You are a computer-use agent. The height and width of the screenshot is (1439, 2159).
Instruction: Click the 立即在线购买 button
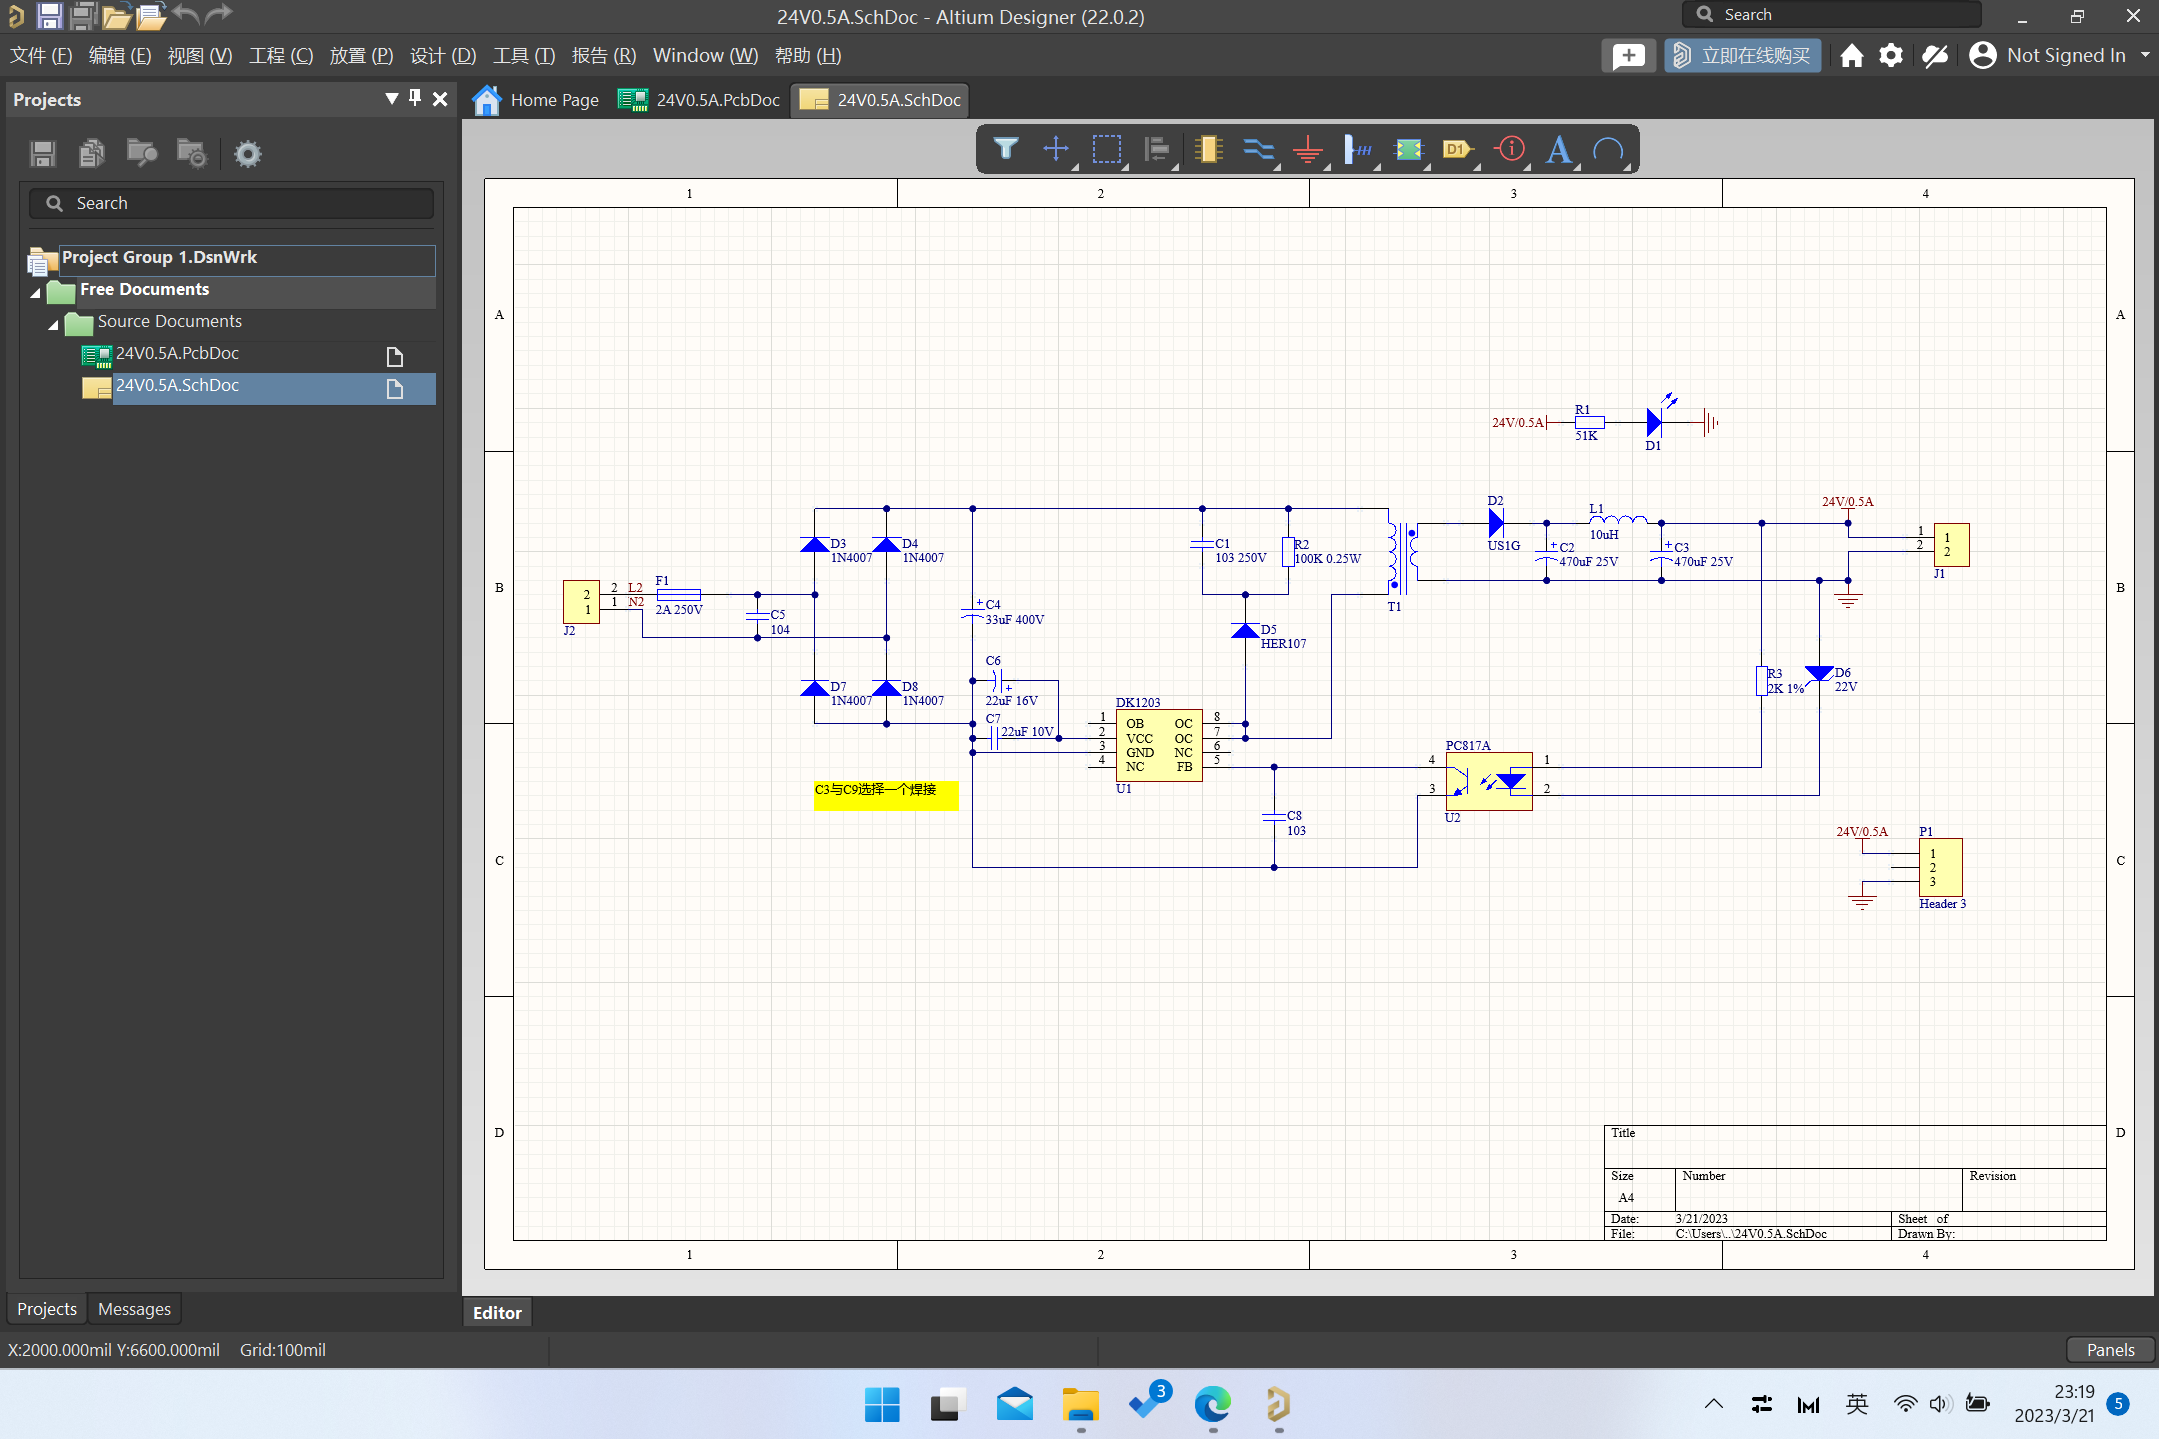tap(1743, 56)
